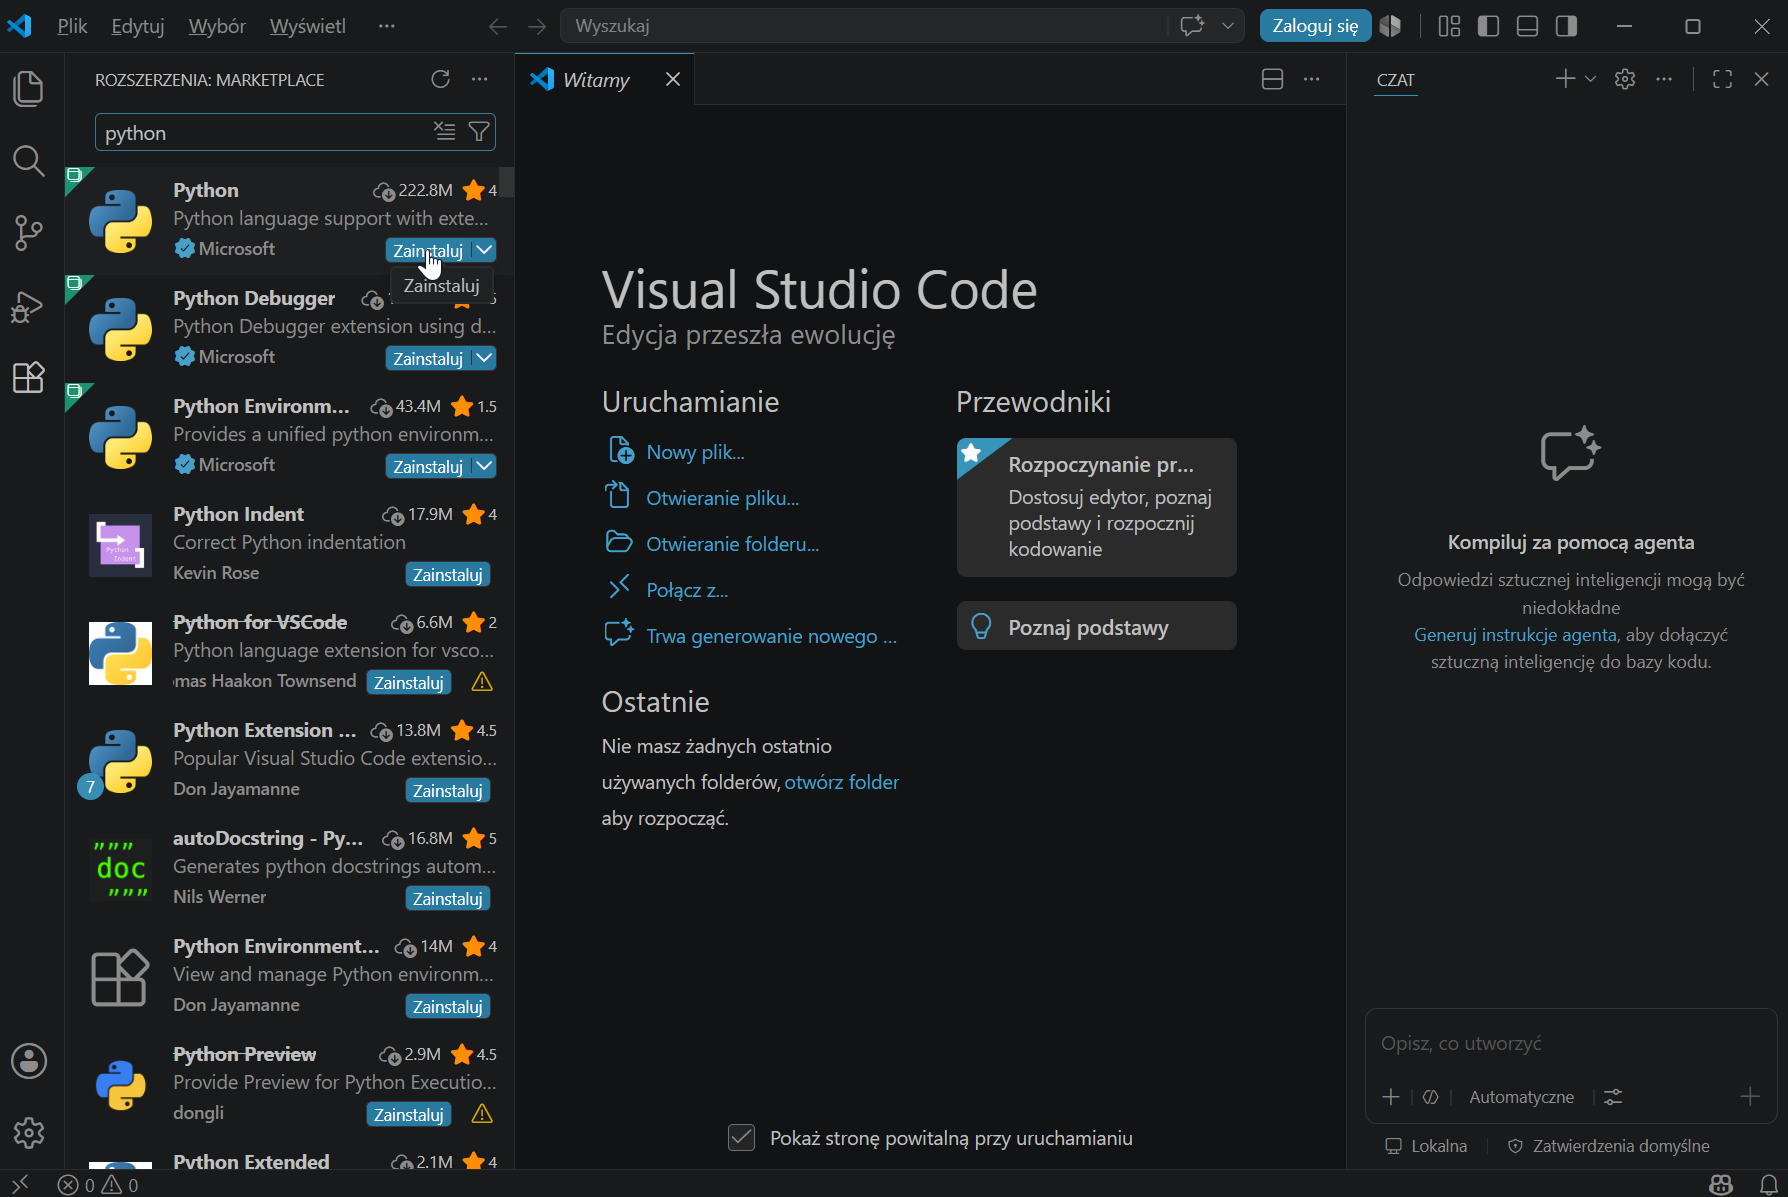Open the Manage gear in activity bar
Viewport: 1788px width, 1197px height.
(x=28, y=1133)
